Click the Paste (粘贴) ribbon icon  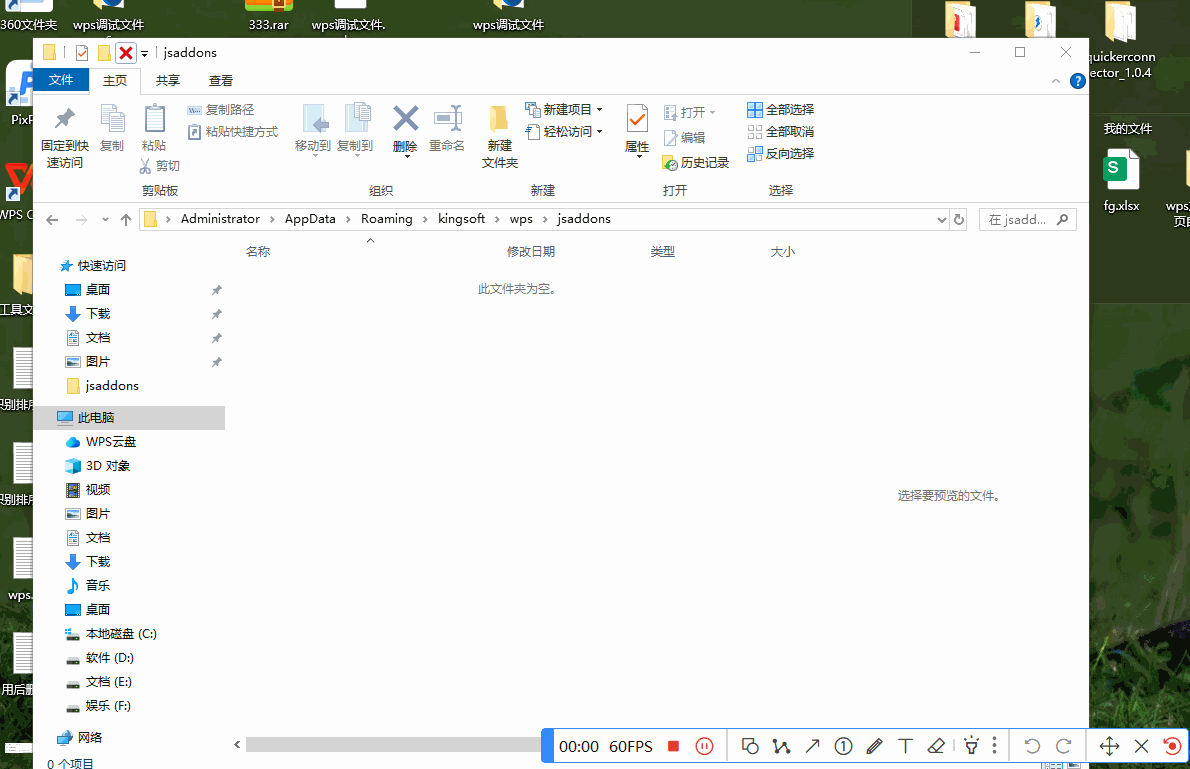[x=154, y=118]
